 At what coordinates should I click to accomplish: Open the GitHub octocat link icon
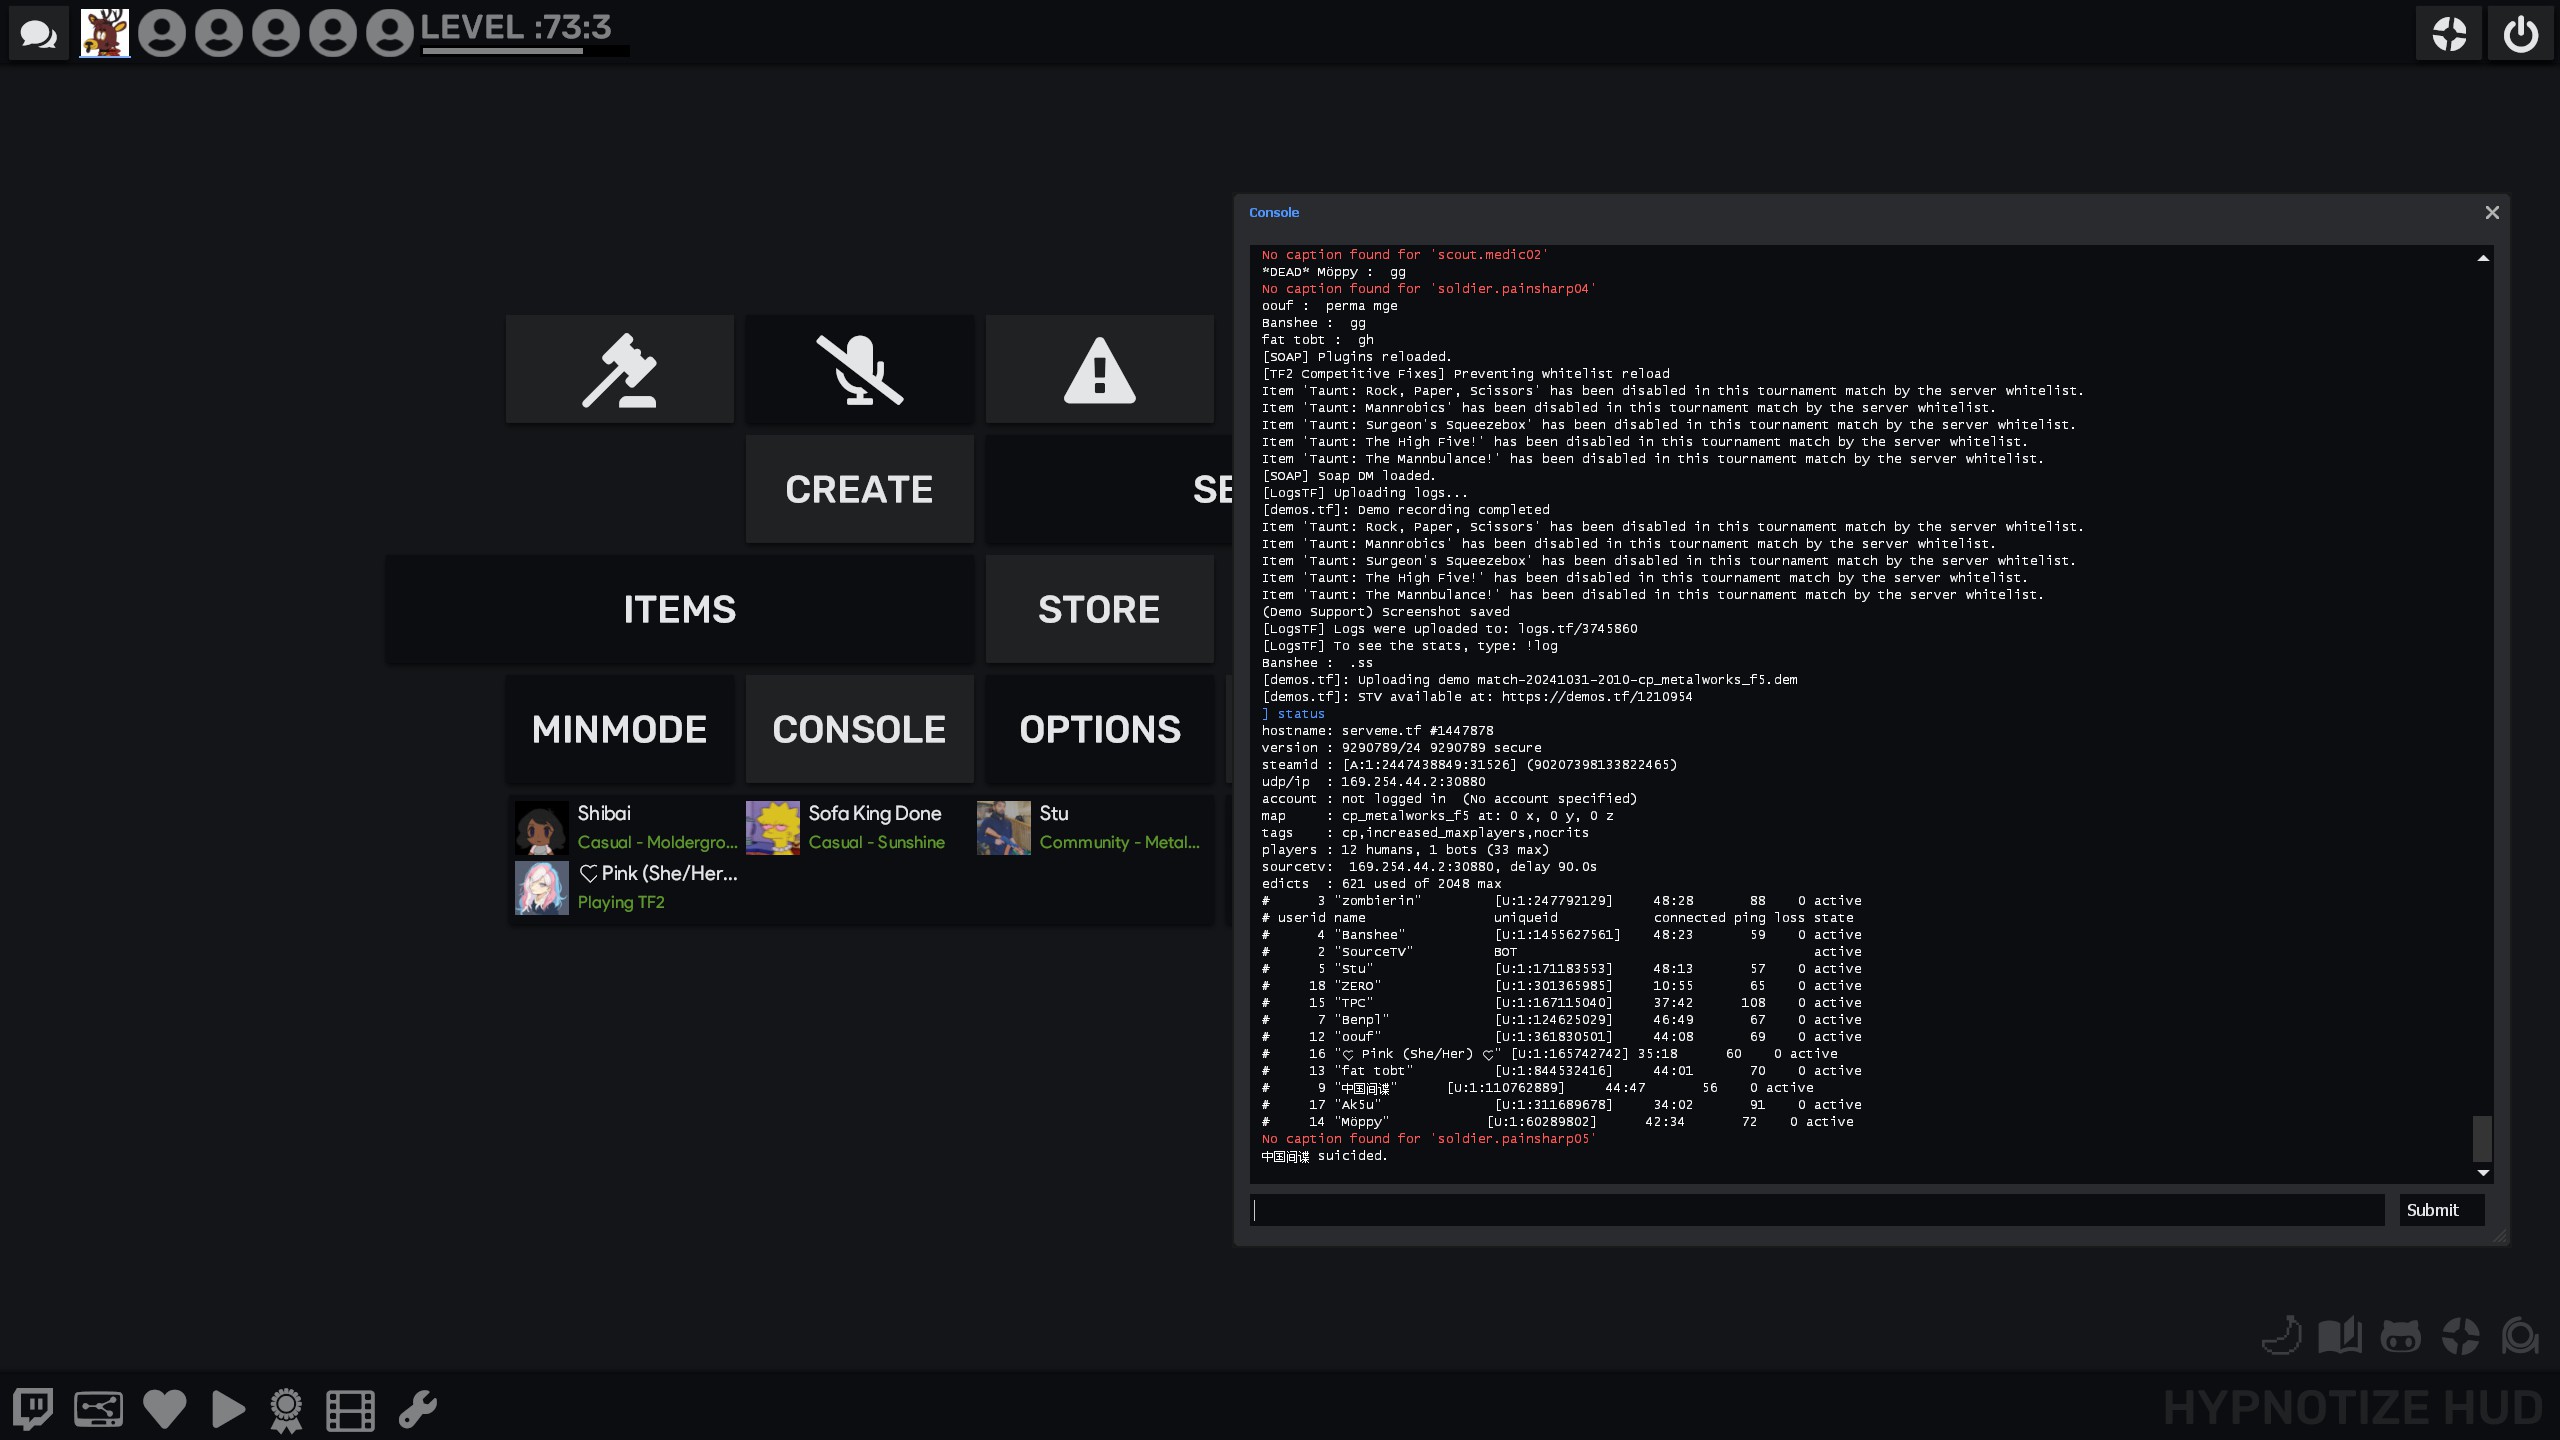2400,1336
